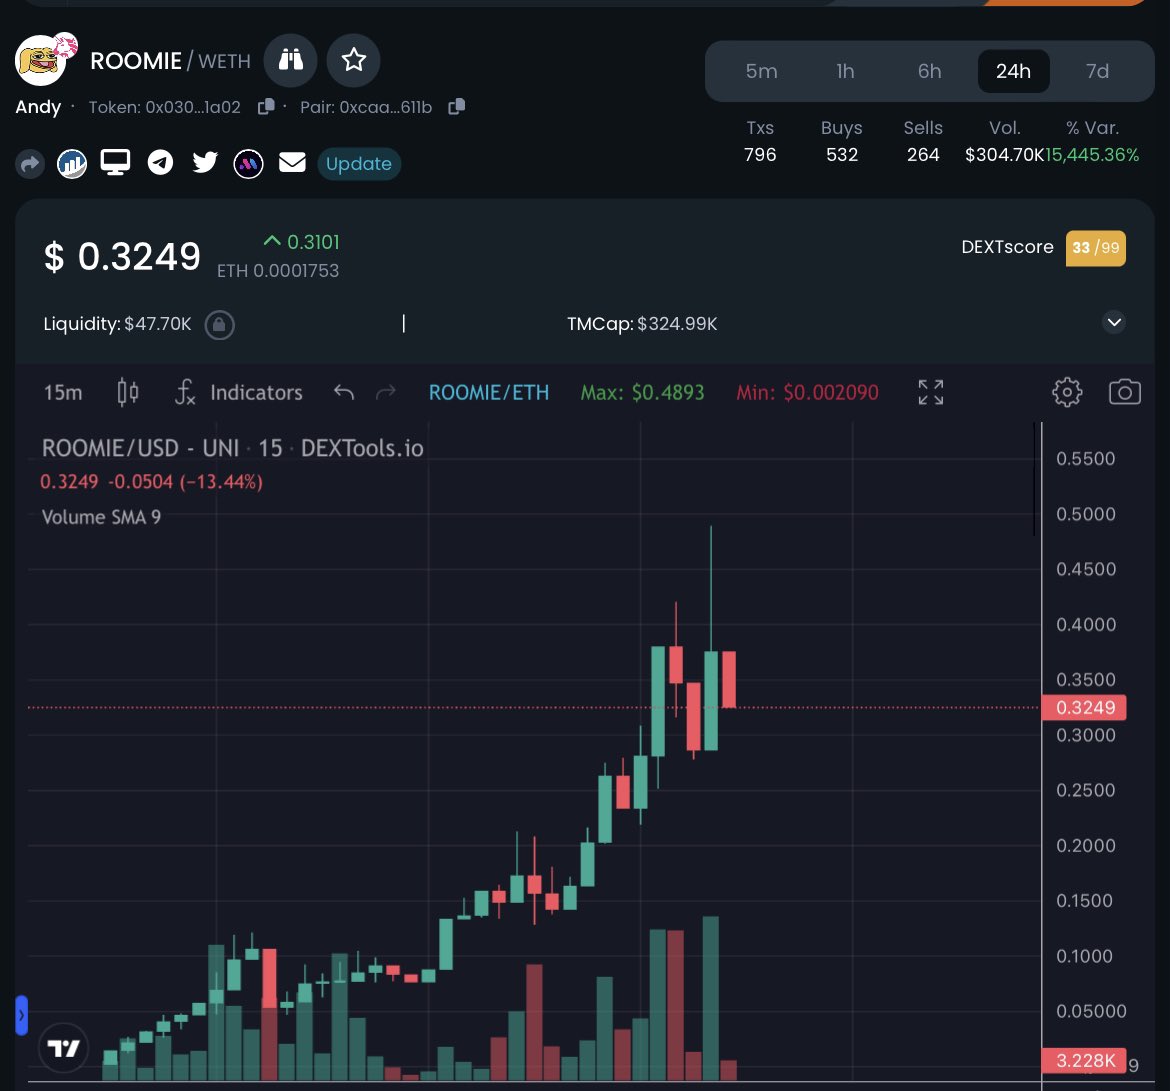Copy the token address 0x030...1a02

click(x=266, y=107)
